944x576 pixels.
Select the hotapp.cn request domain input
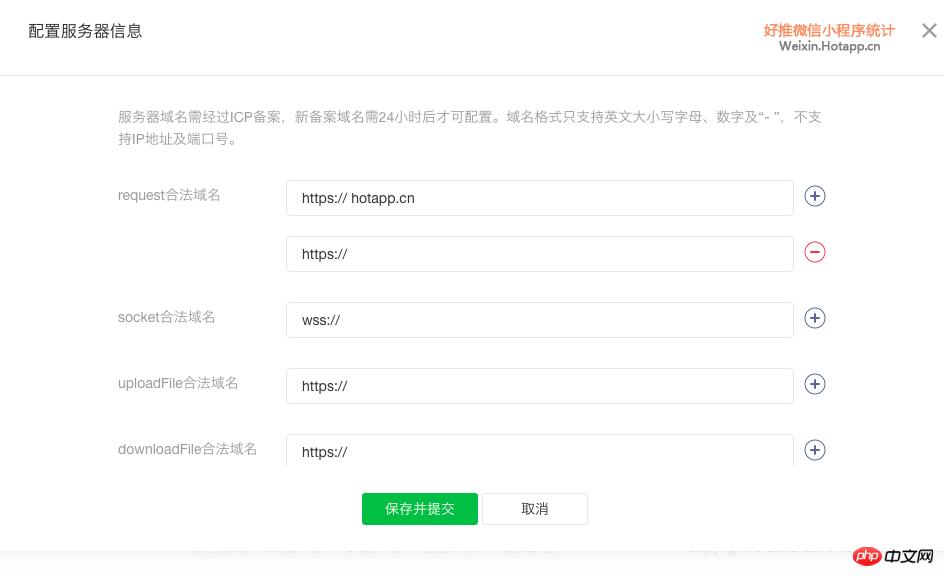point(540,198)
